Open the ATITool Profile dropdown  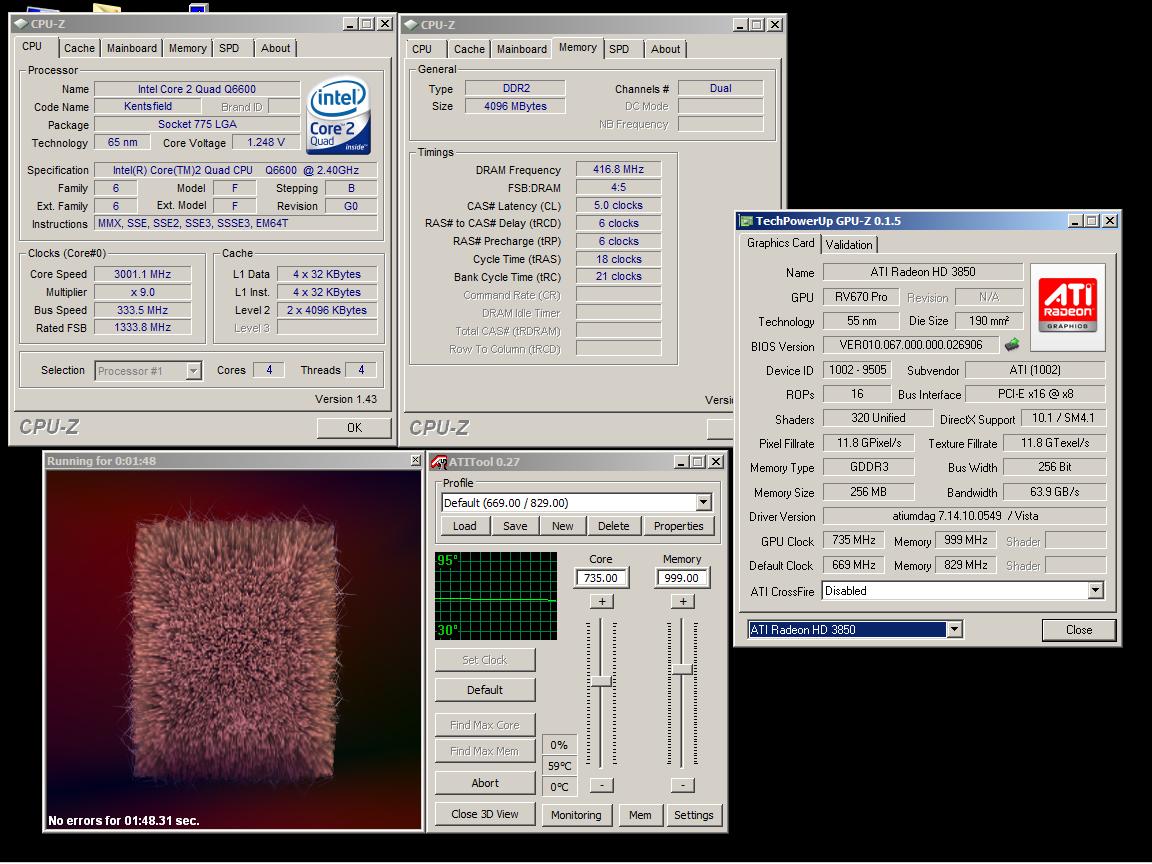coord(703,502)
